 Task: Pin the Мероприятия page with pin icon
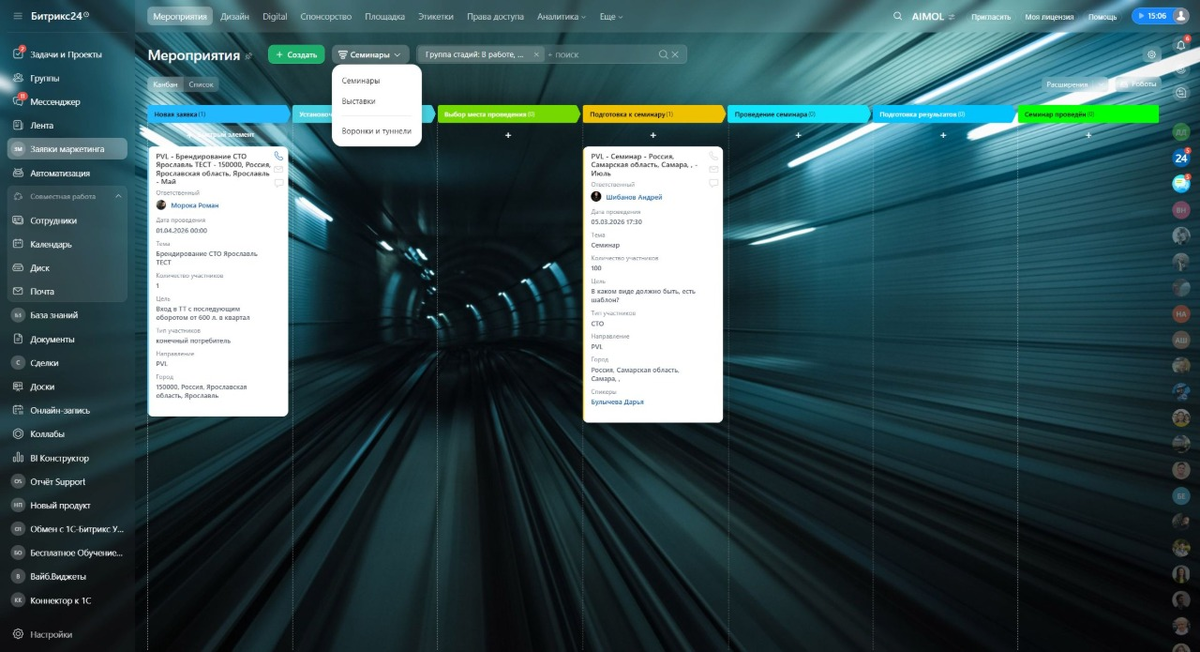(x=249, y=56)
